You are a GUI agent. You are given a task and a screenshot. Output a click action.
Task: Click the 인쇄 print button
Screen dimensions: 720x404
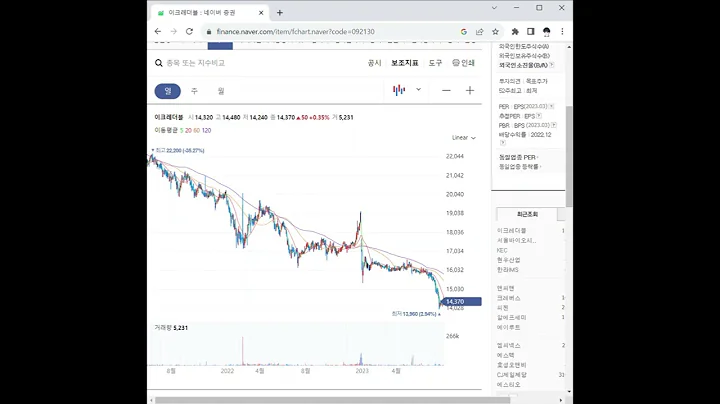coord(463,63)
